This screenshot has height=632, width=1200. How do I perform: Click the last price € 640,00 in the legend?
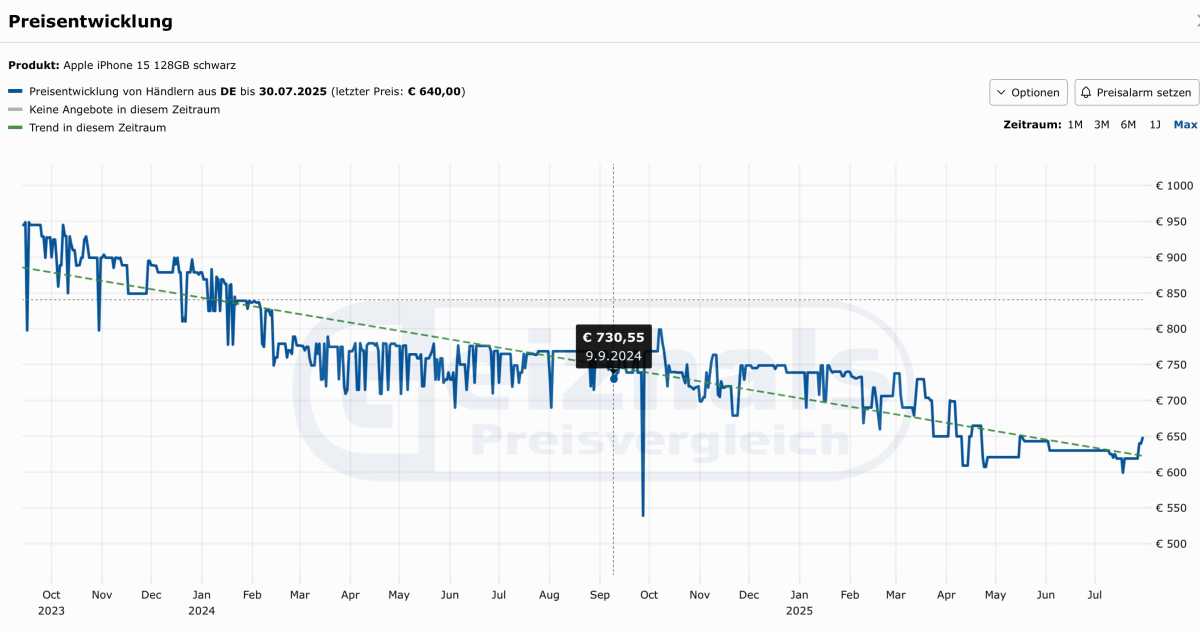pyautogui.click(x=433, y=91)
